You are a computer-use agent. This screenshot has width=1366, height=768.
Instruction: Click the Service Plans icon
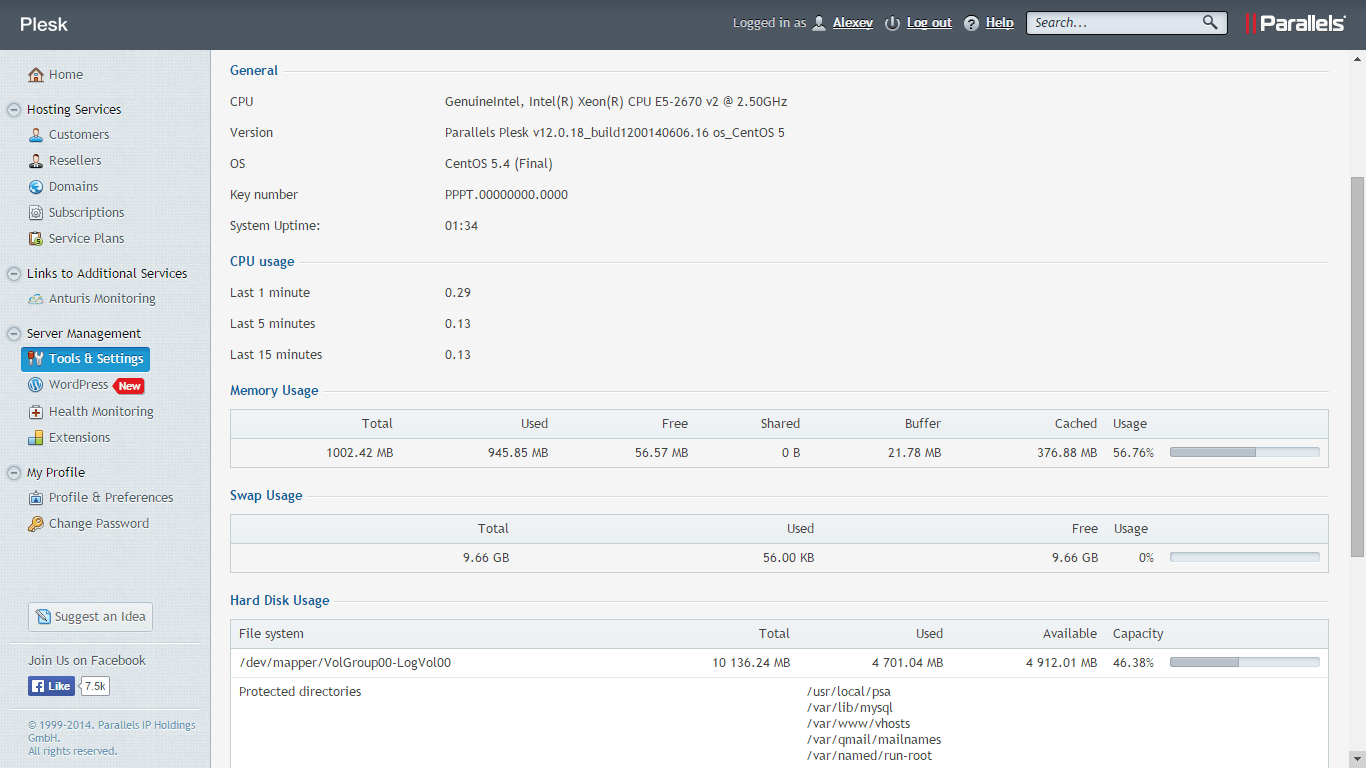click(36, 239)
